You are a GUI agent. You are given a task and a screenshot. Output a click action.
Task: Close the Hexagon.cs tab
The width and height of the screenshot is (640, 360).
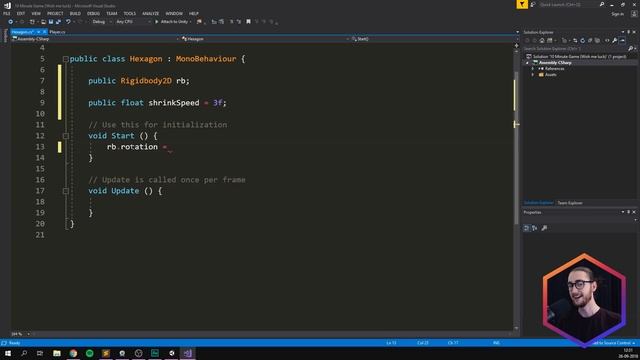pyautogui.click(x=44, y=32)
